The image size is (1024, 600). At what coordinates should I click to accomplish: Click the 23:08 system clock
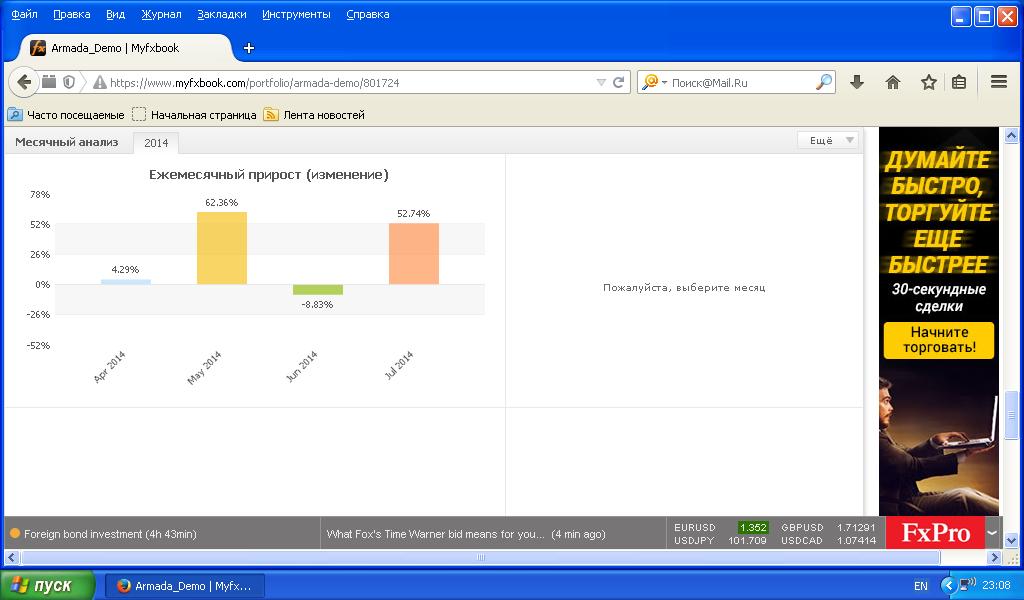pos(996,585)
